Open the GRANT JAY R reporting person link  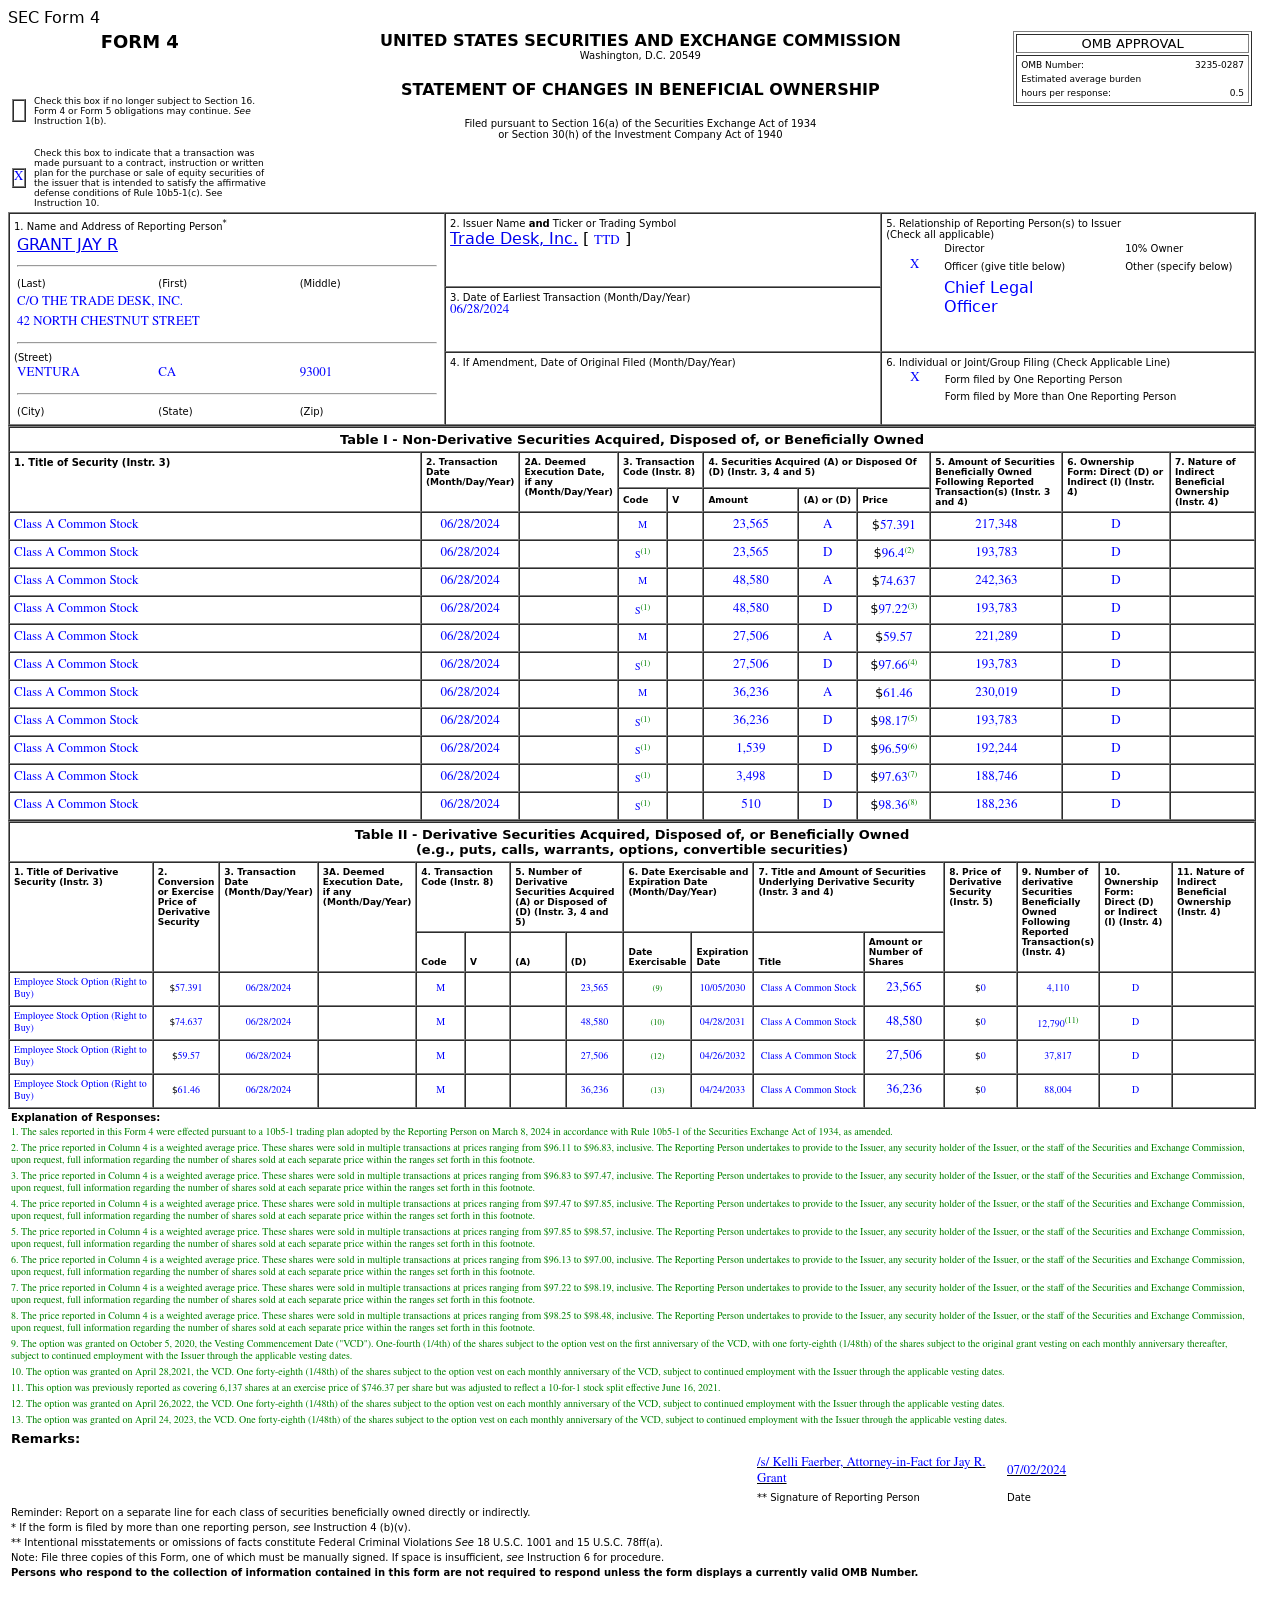[x=67, y=245]
